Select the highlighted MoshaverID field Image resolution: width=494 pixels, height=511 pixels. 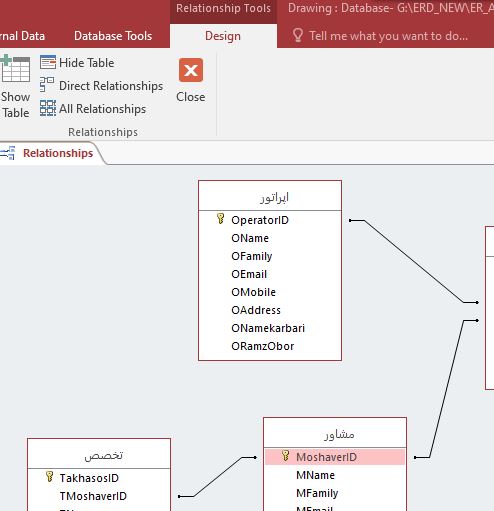(x=335, y=457)
